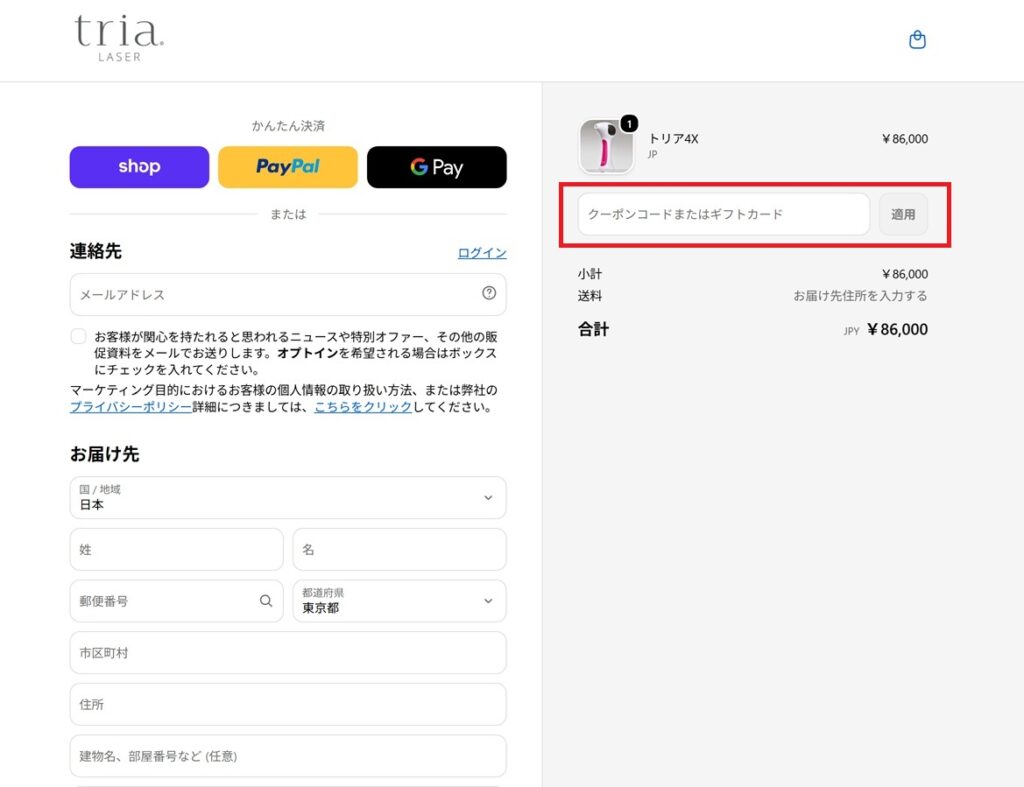Click the かんたん決済 label
This screenshot has height=787, width=1024.
click(288, 125)
